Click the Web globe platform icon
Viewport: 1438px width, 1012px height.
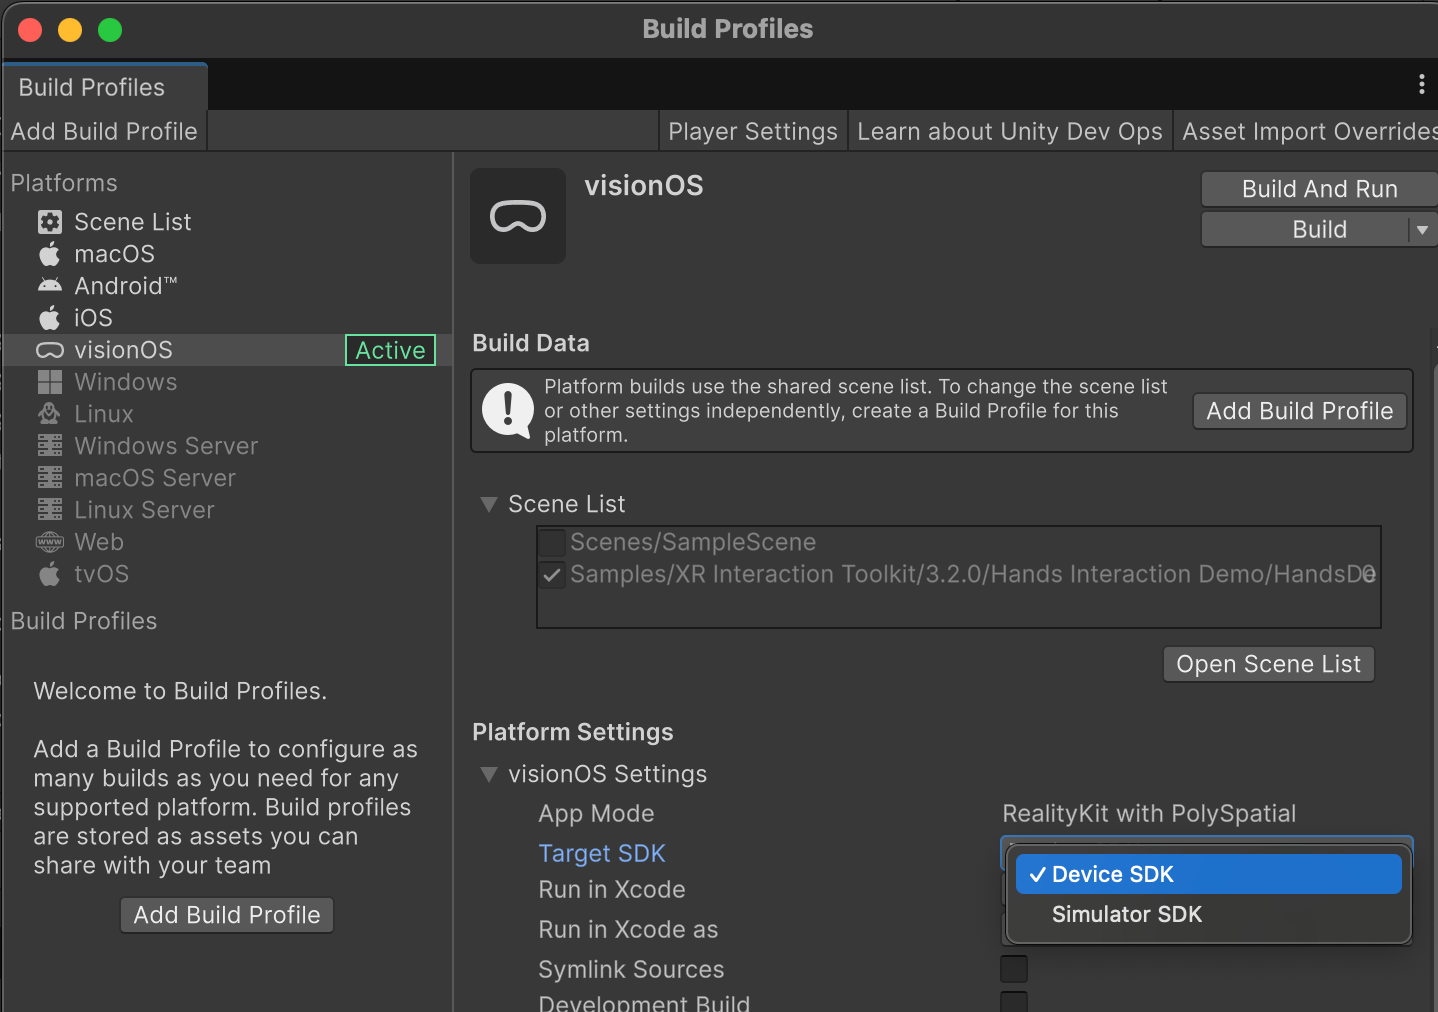click(x=50, y=542)
